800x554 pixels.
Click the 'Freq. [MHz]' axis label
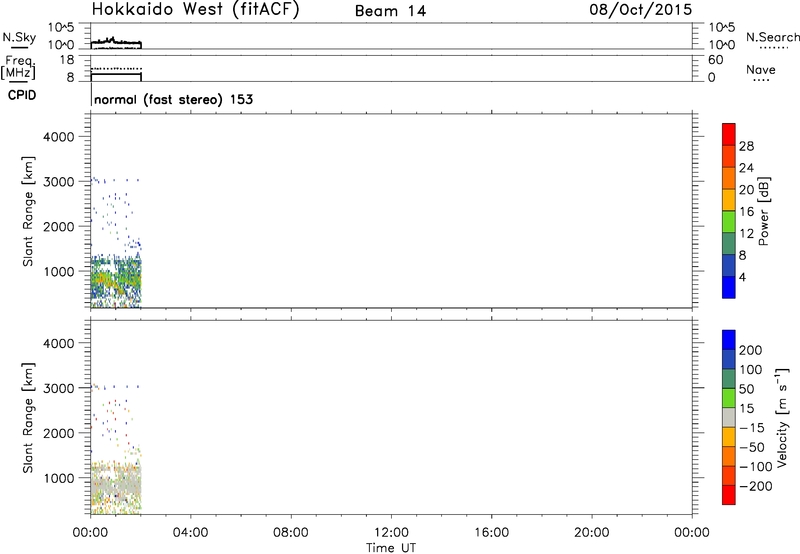tap(18, 68)
